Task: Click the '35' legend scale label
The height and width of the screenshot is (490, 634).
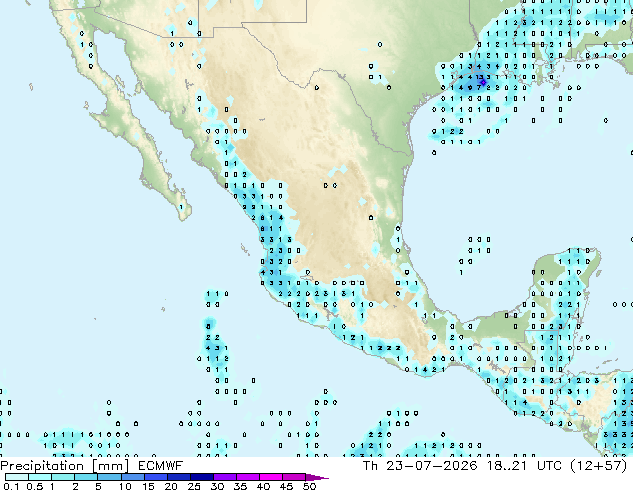Action: (x=240, y=486)
